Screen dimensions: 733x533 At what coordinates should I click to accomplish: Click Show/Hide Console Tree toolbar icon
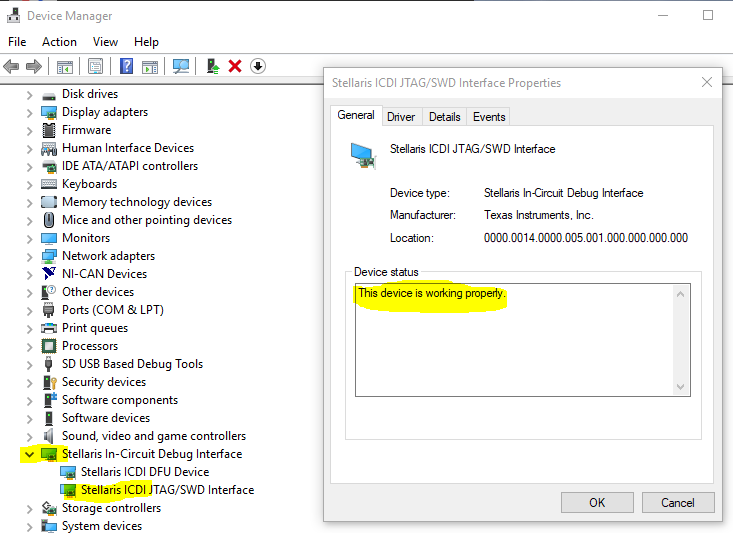point(65,66)
